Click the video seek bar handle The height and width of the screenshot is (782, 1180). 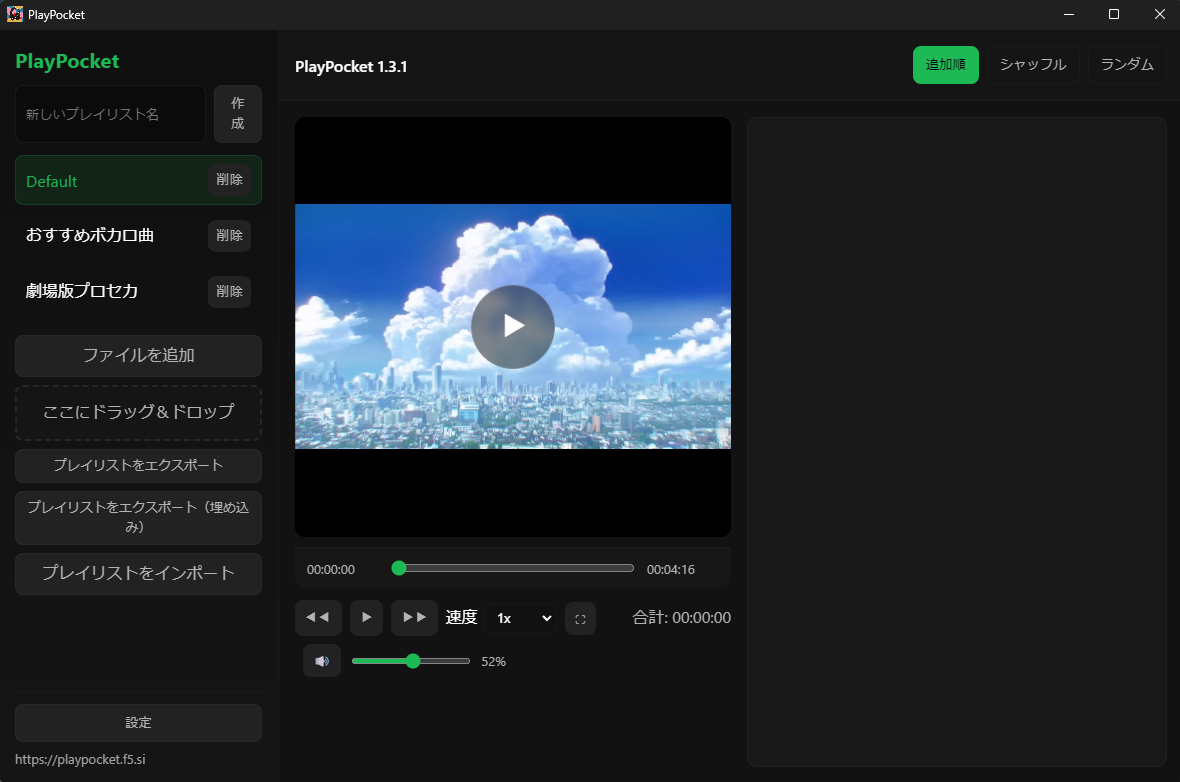tap(399, 568)
